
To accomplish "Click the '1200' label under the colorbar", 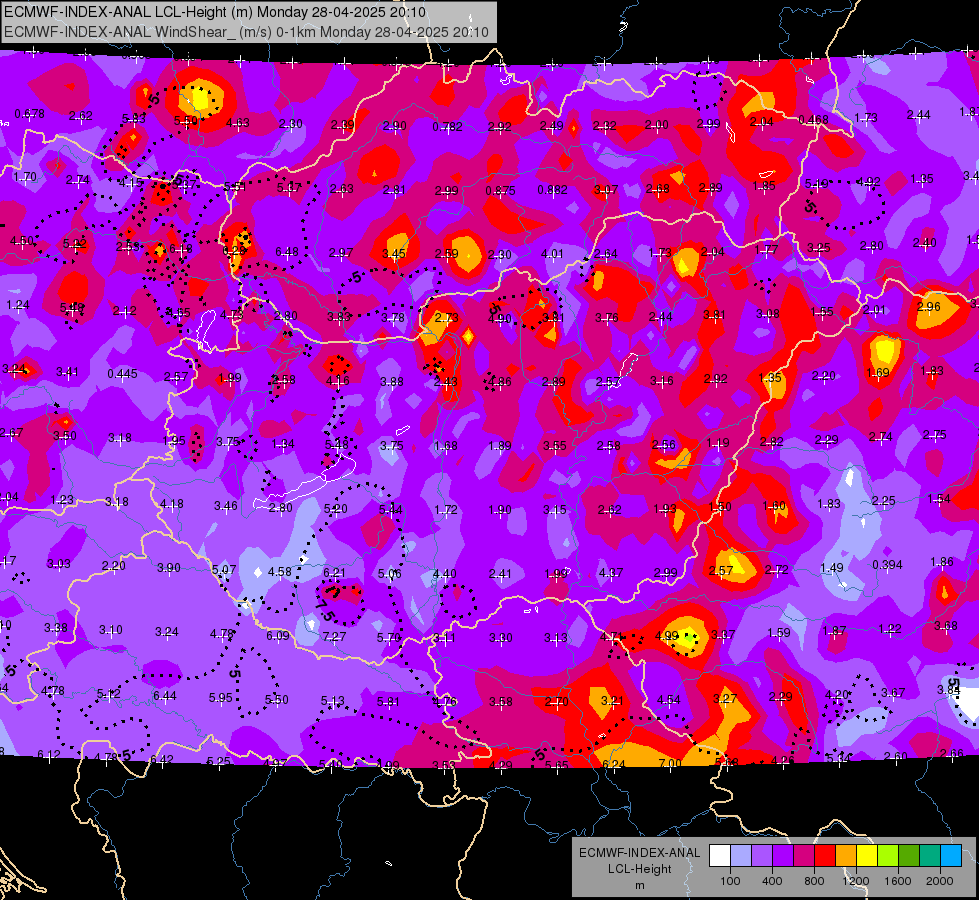I will click(855, 881).
